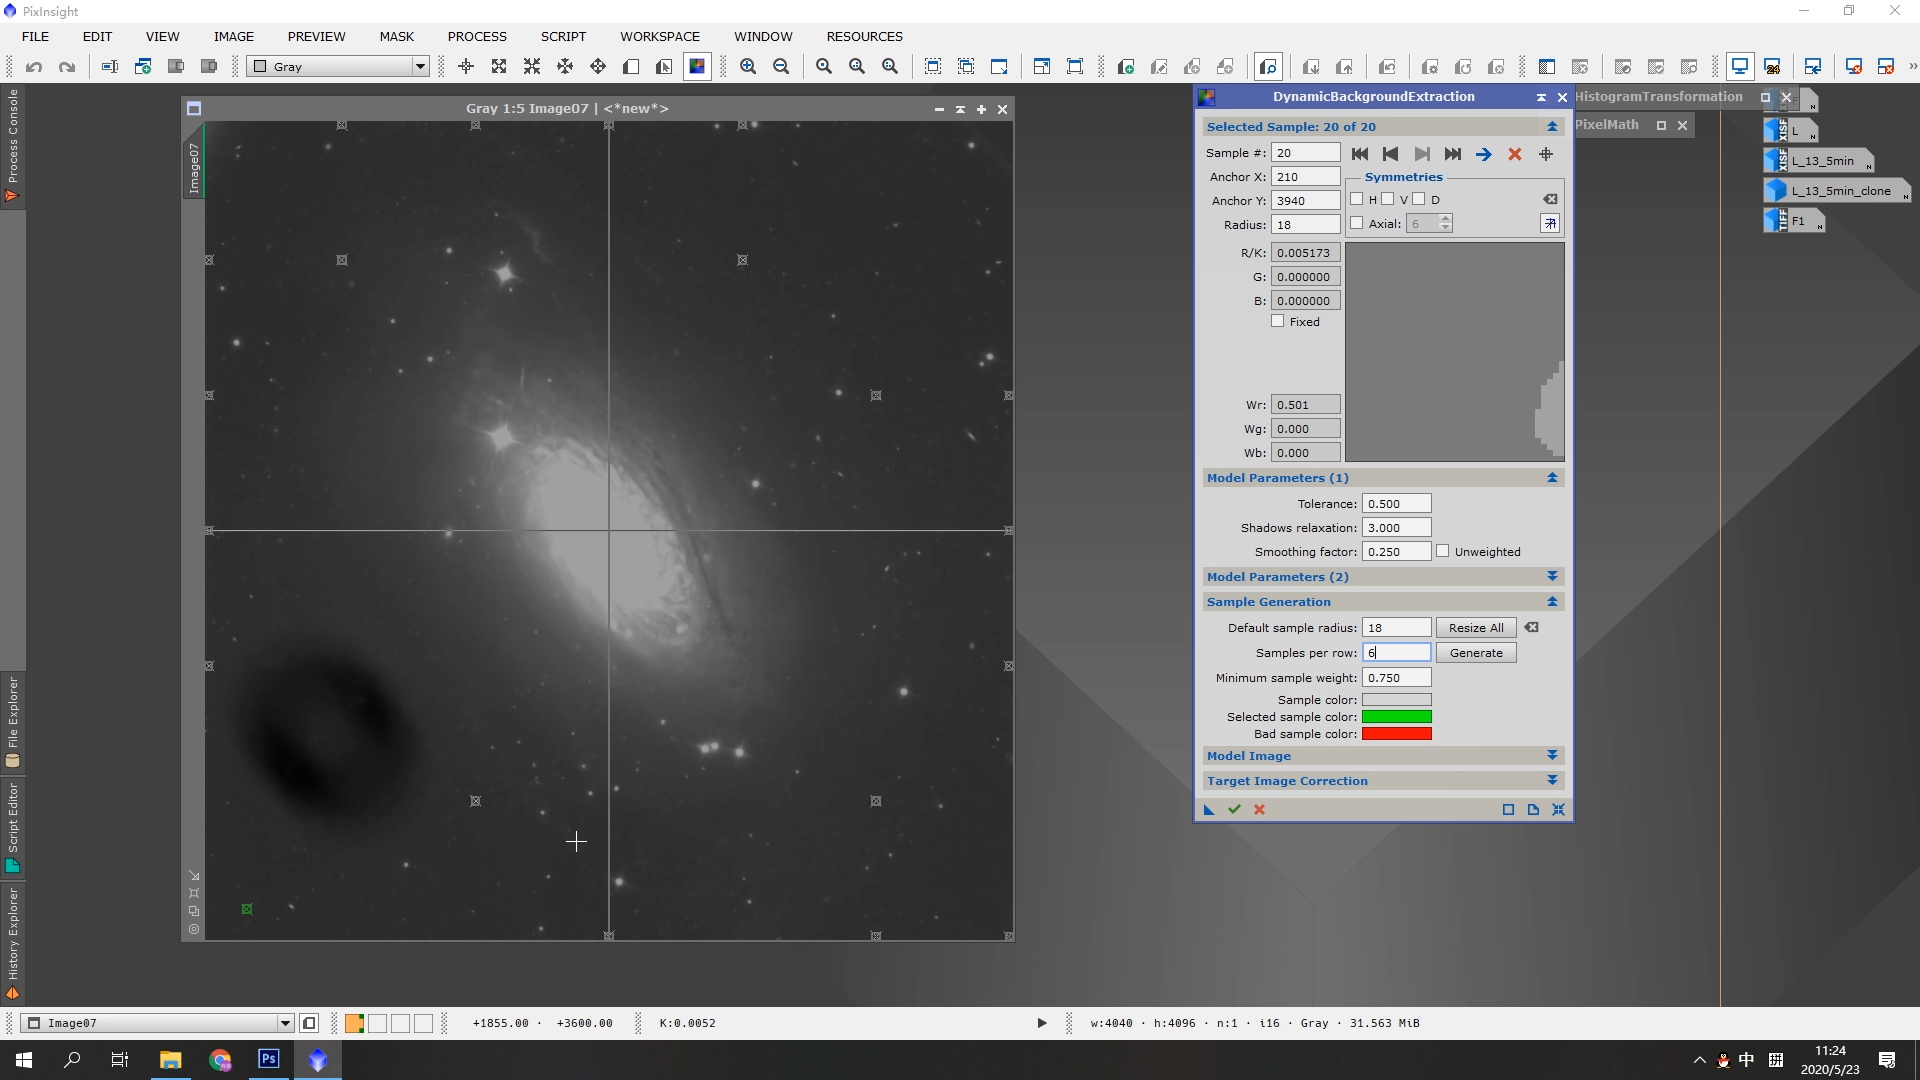Image resolution: width=1920 pixels, height=1080 pixels.
Task: Toggle the Axial symmetry checkbox
Action: [1357, 223]
